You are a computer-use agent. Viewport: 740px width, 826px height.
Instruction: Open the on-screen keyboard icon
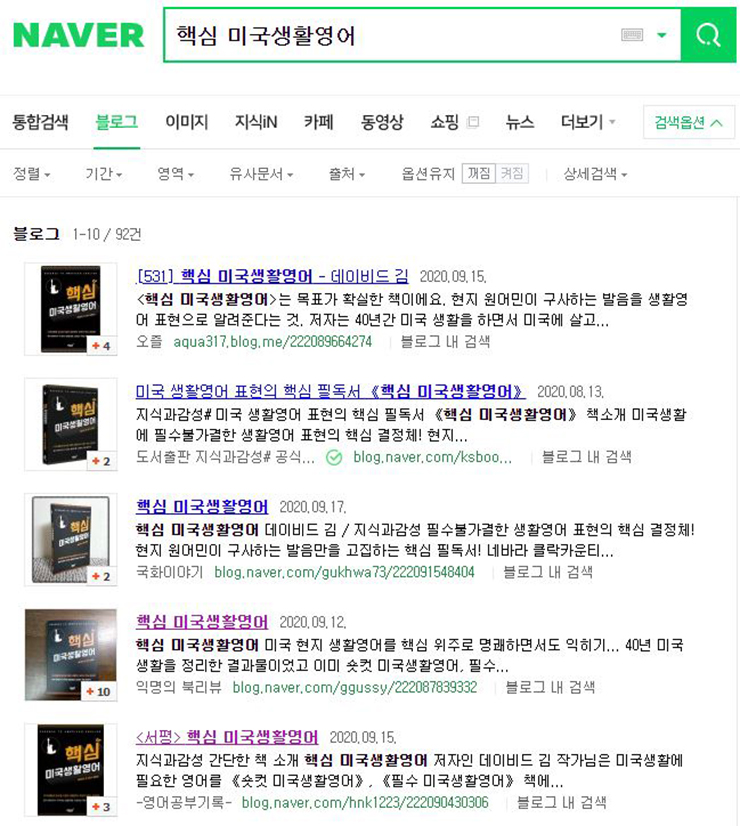pyautogui.click(x=632, y=35)
